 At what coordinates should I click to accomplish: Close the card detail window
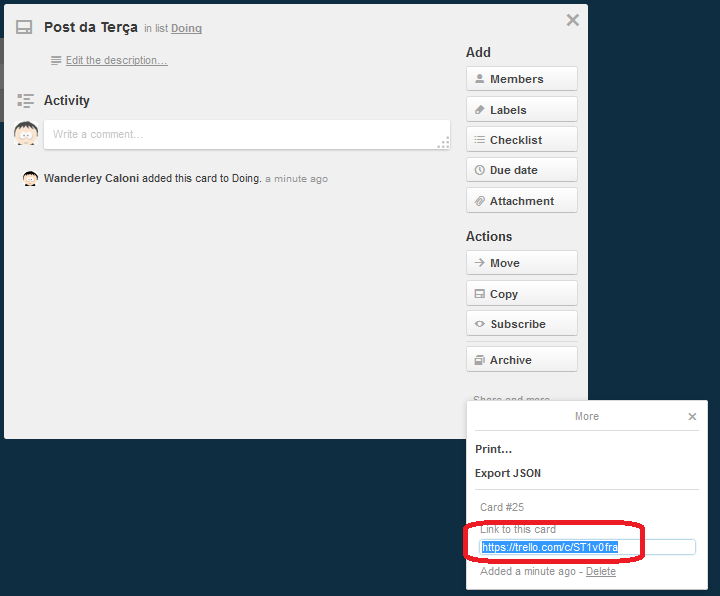coord(572,20)
